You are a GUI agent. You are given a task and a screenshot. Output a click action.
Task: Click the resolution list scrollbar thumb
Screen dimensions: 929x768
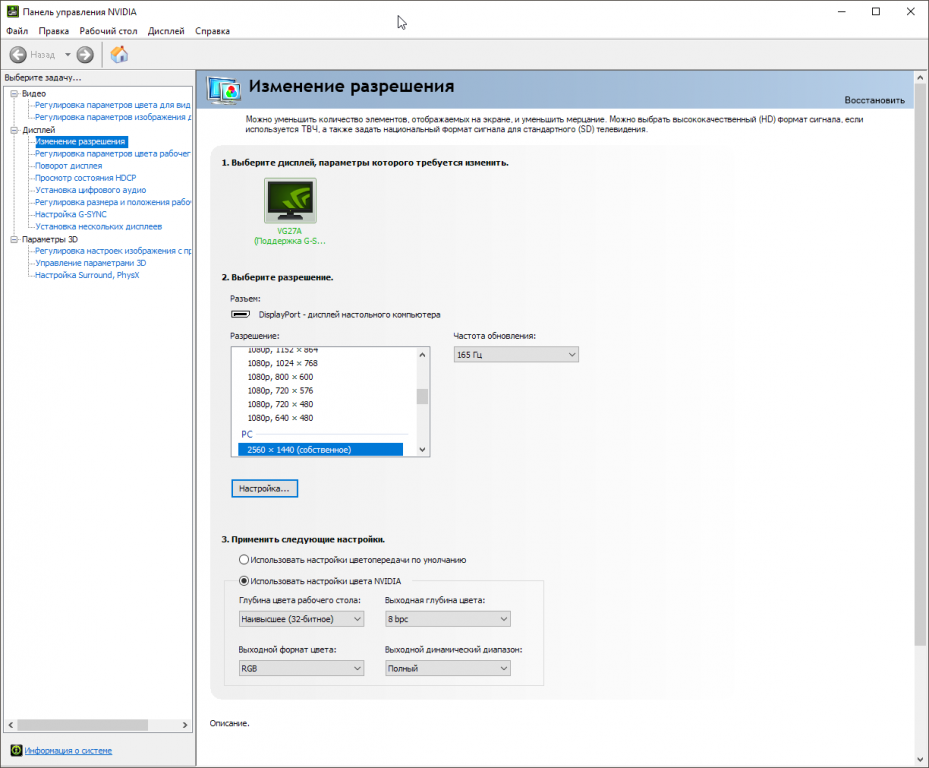422,396
